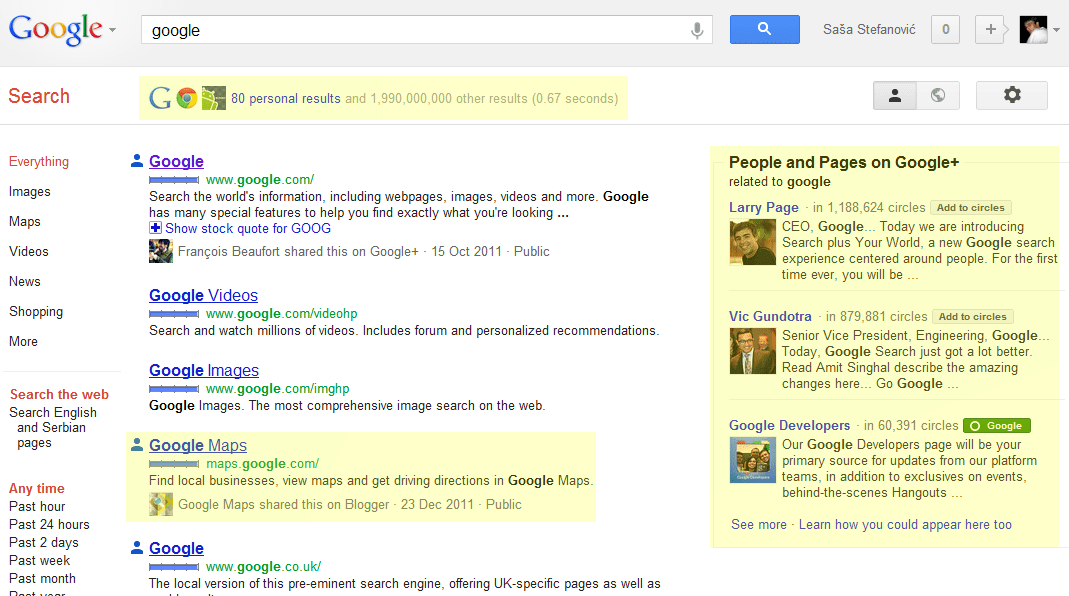This screenshot has width=1069, height=596.
Task: Click Vic Gundotra's profile photo
Action: (x=753, y=351)
